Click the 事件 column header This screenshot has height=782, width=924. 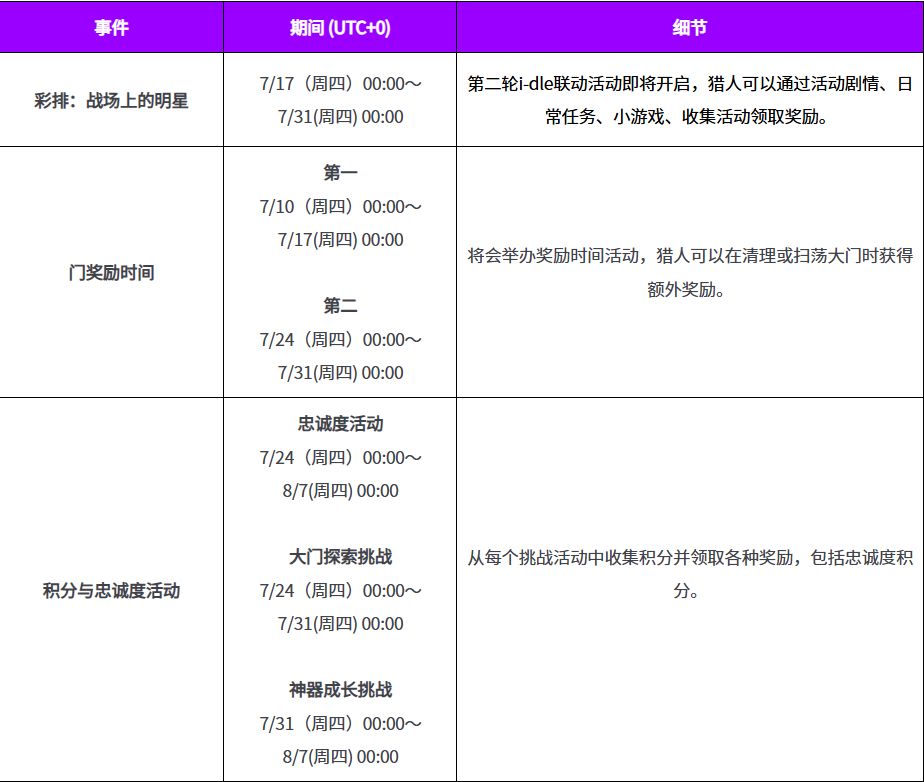[111, 27]
